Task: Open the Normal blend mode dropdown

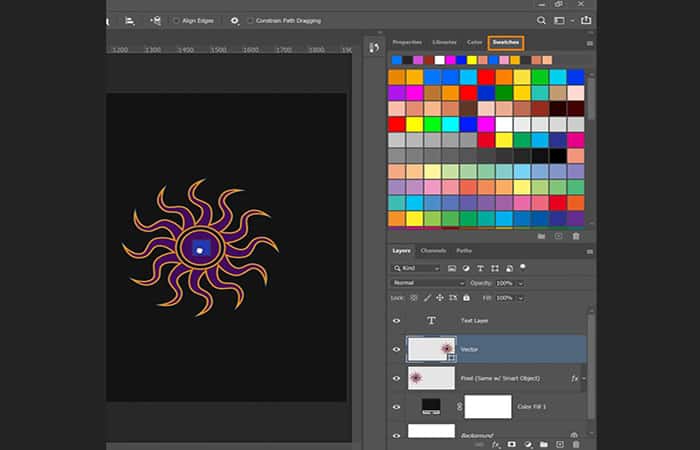Action: pyautogui.click(x=428, y=283)
